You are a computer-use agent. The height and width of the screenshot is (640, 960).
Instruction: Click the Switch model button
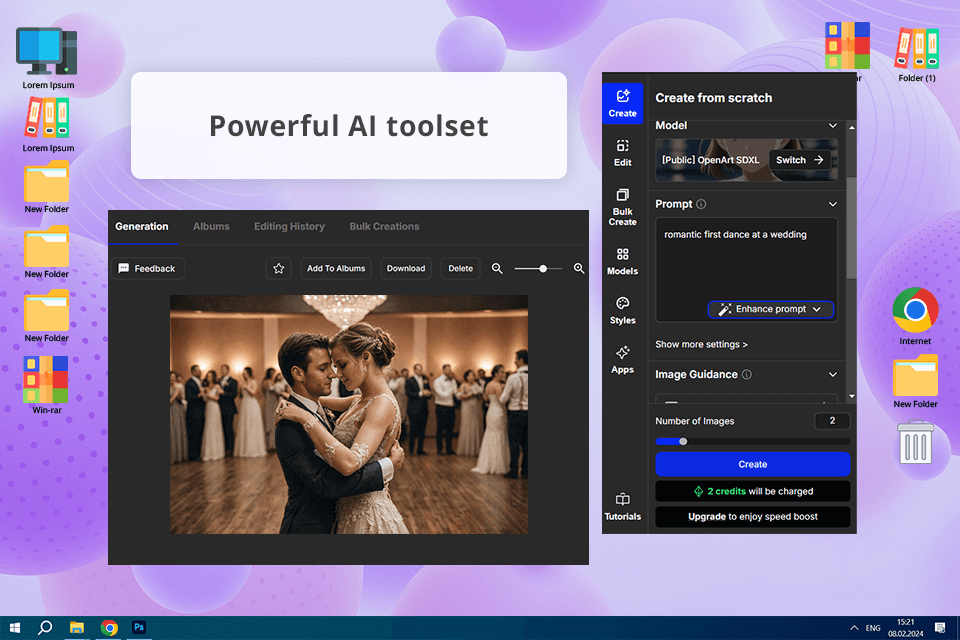pos(800,160)
